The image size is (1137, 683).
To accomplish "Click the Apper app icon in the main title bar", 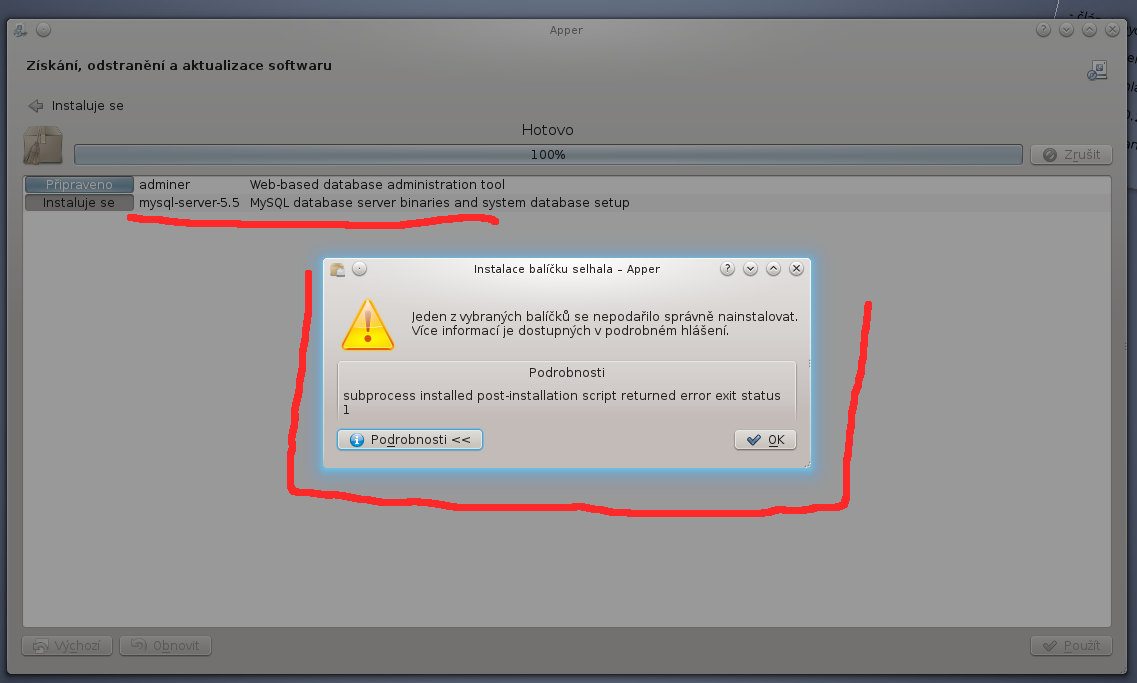I will pyautogui.click(x=20, y=30).
